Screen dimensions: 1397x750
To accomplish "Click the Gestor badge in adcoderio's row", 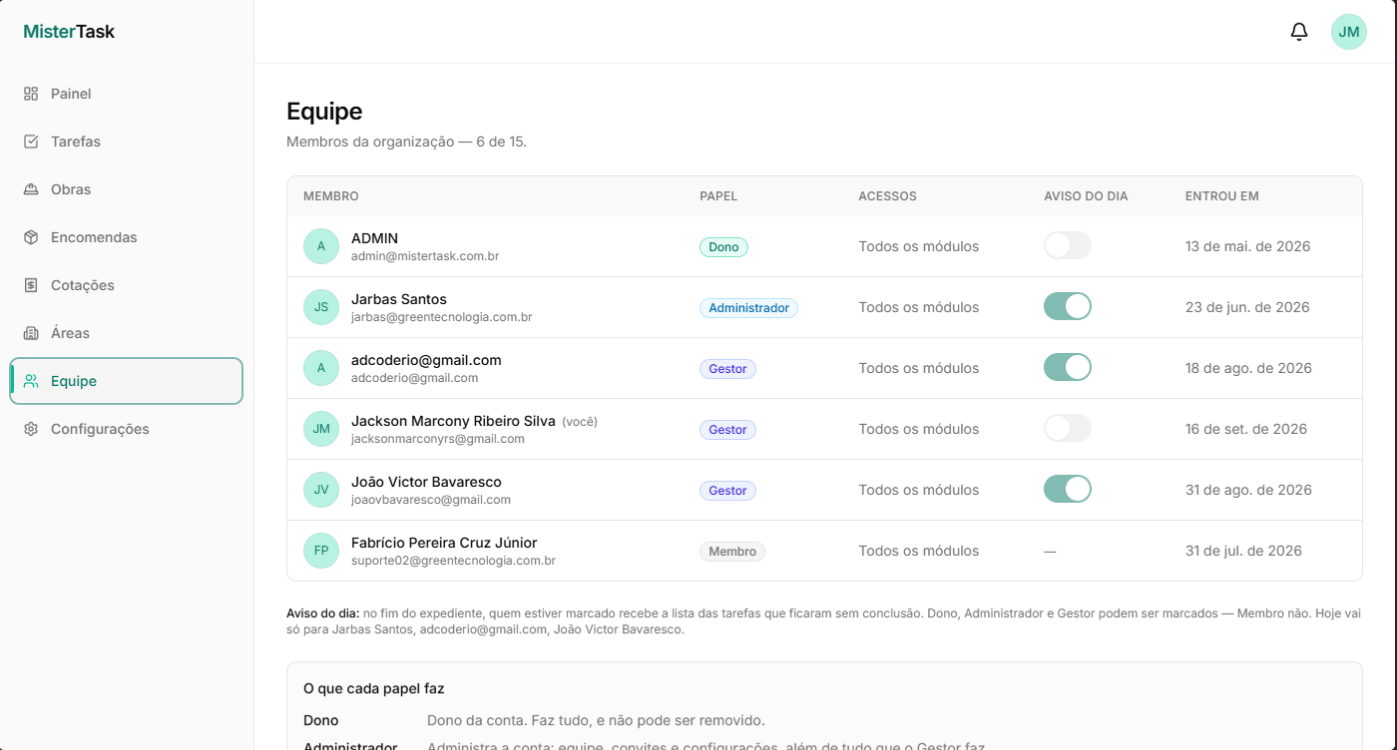I will pyautogui.click(x=727, y=369).
